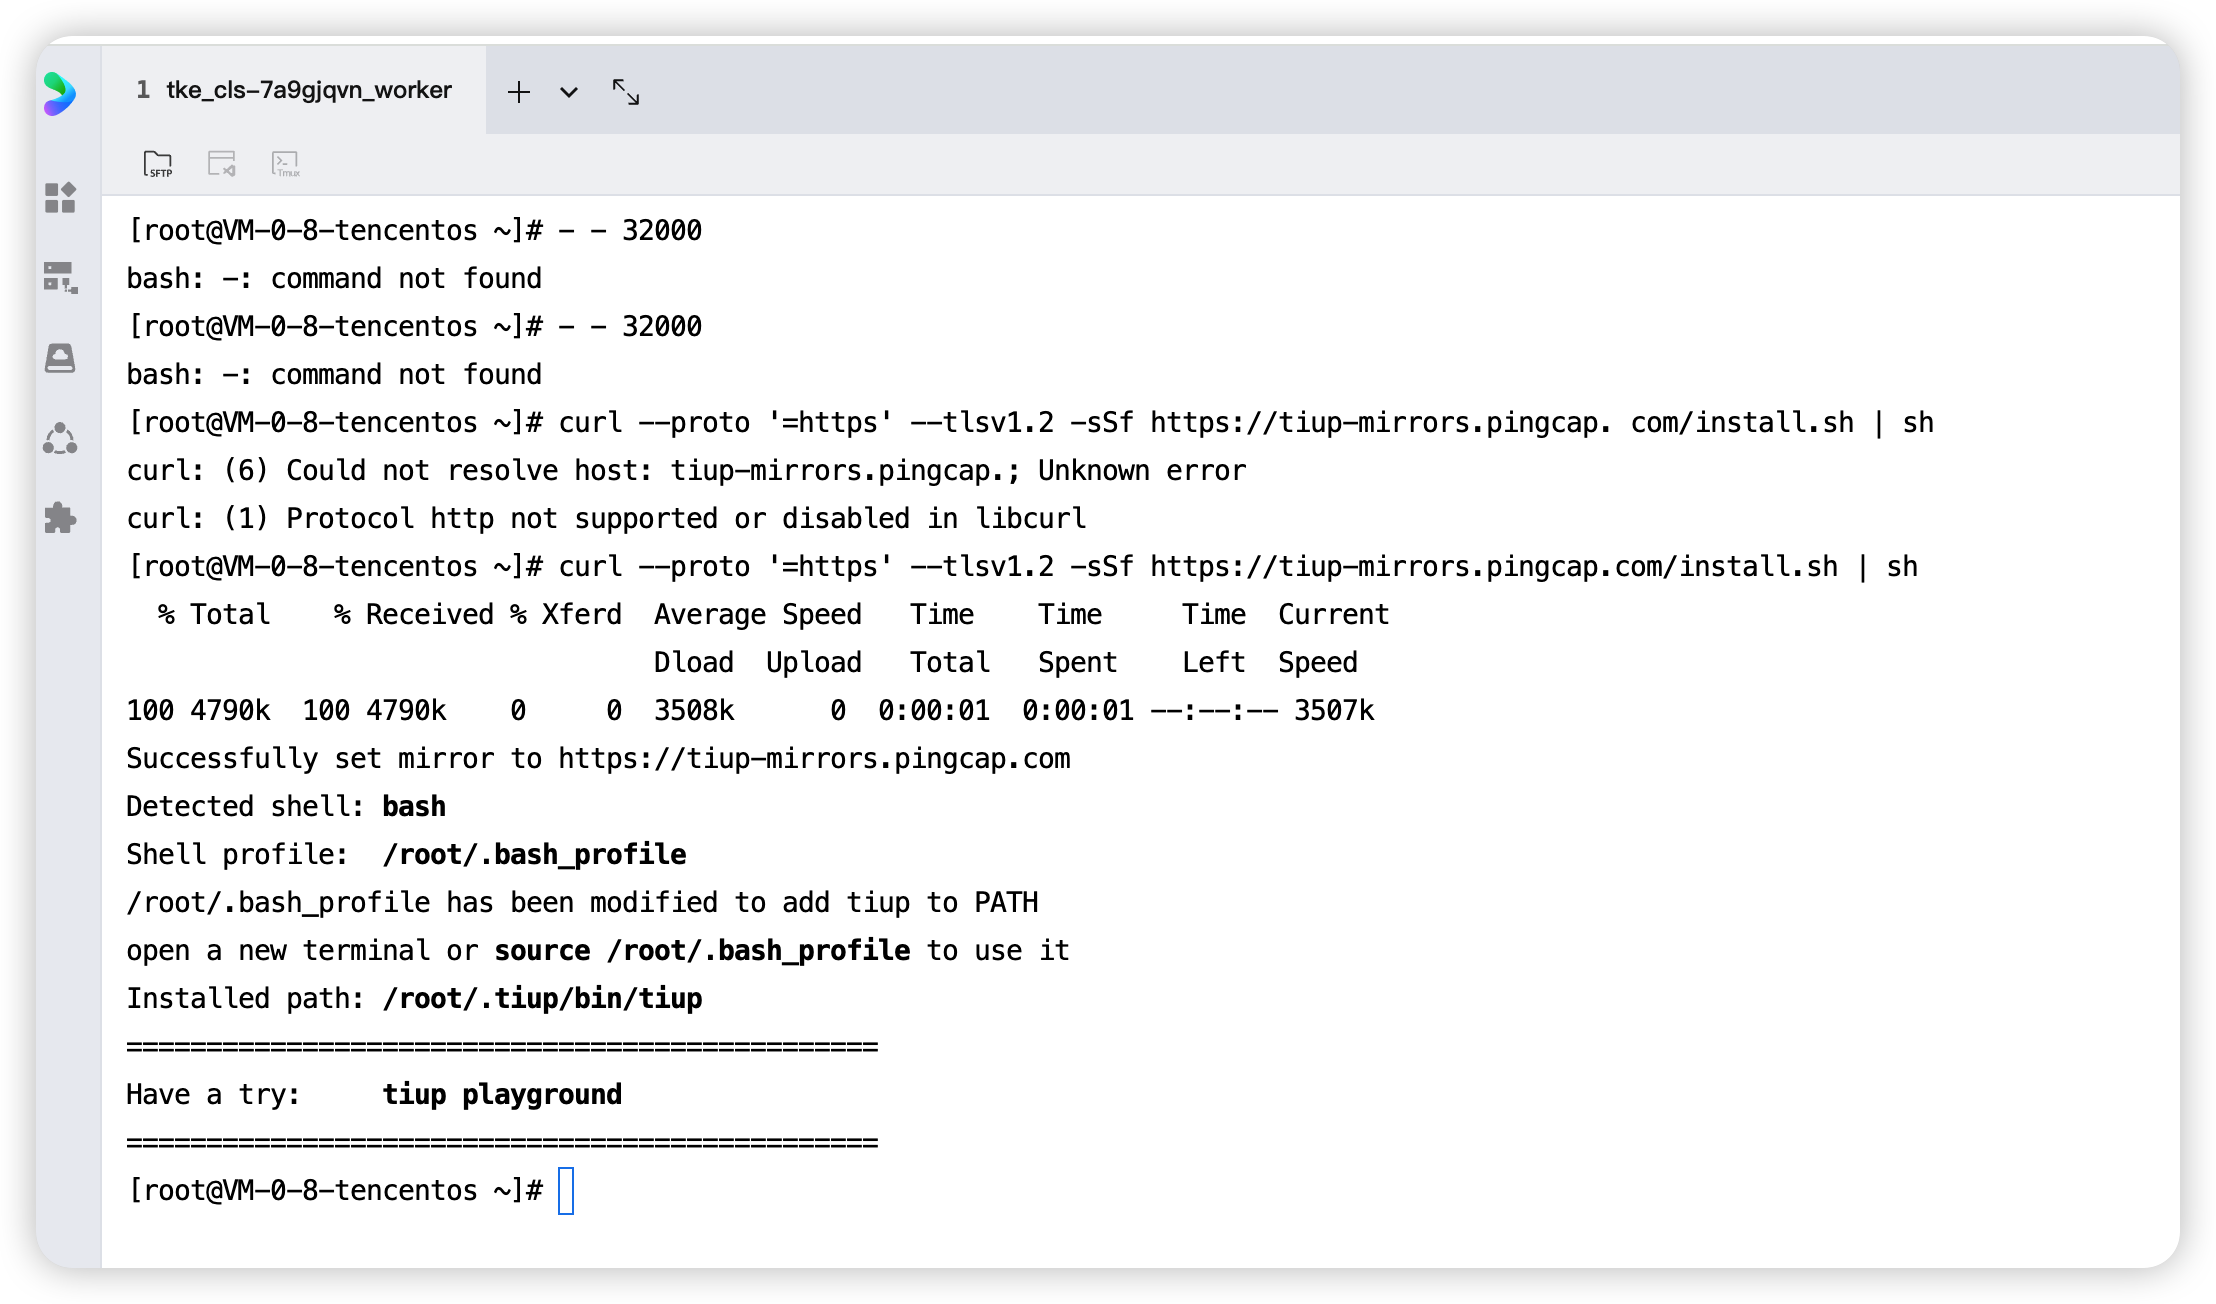Image resolution: width=2216 pixels, height=1304 pixels.
Task: Open the cluster nodes sidebar icon
Action: (60, 438)
